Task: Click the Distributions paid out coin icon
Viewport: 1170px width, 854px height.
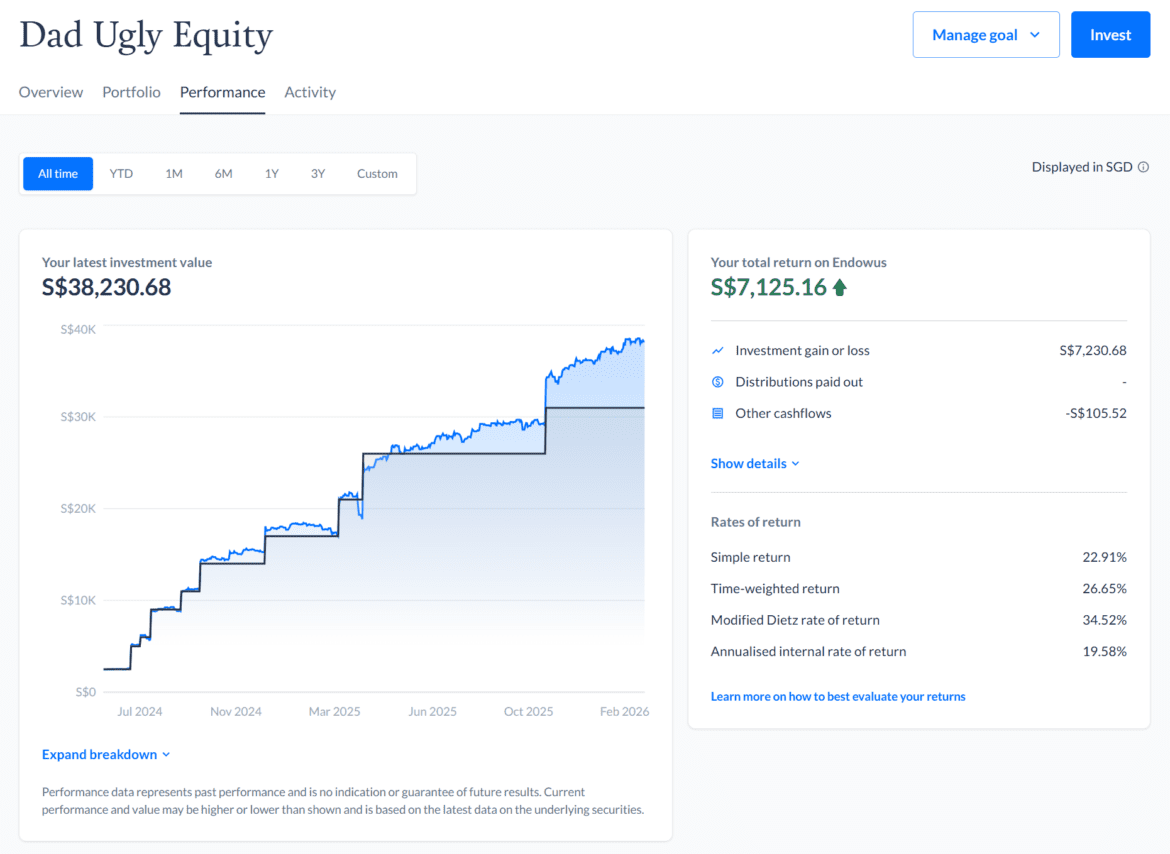Action: click(x=717, y=381)
